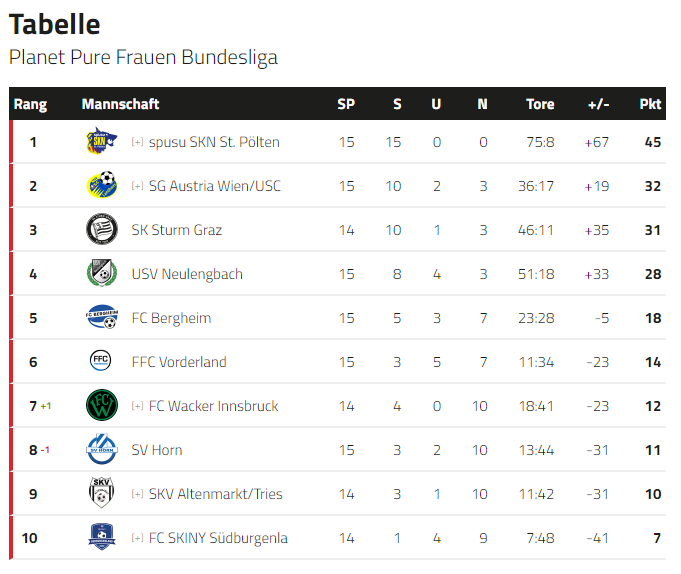Click the SV Horn club crest
681x574 pixels.
(102, 449)
